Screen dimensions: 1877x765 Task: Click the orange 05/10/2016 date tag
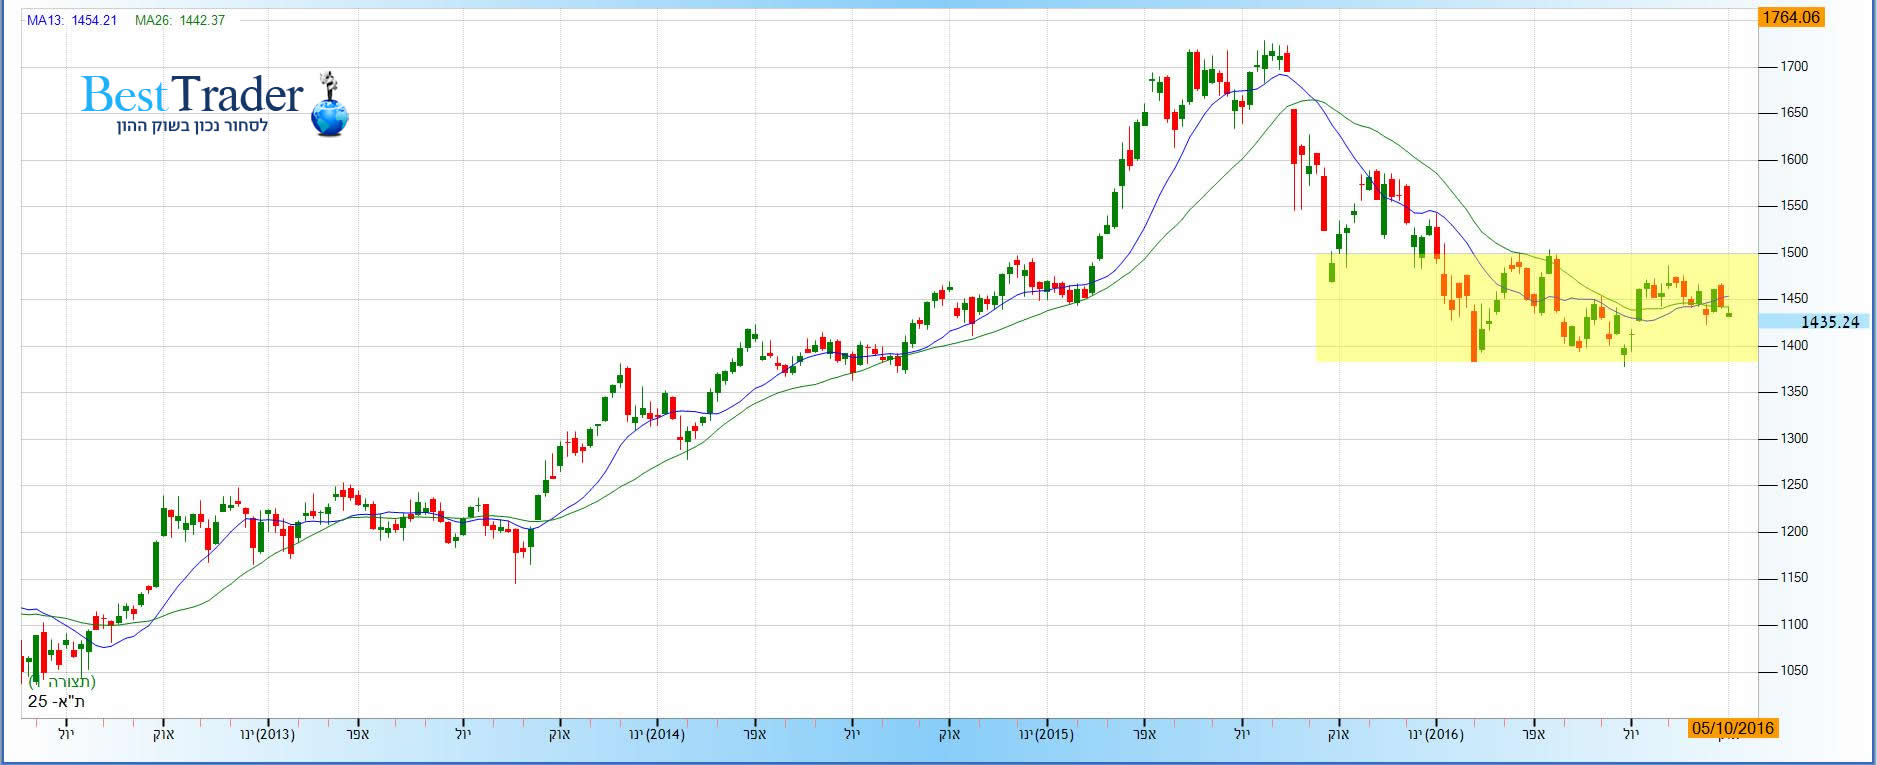coord(1732,728)
